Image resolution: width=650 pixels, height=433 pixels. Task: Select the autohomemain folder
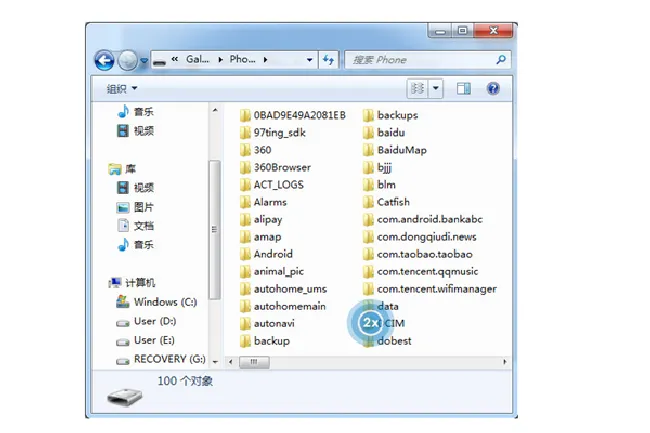(283, 307)
